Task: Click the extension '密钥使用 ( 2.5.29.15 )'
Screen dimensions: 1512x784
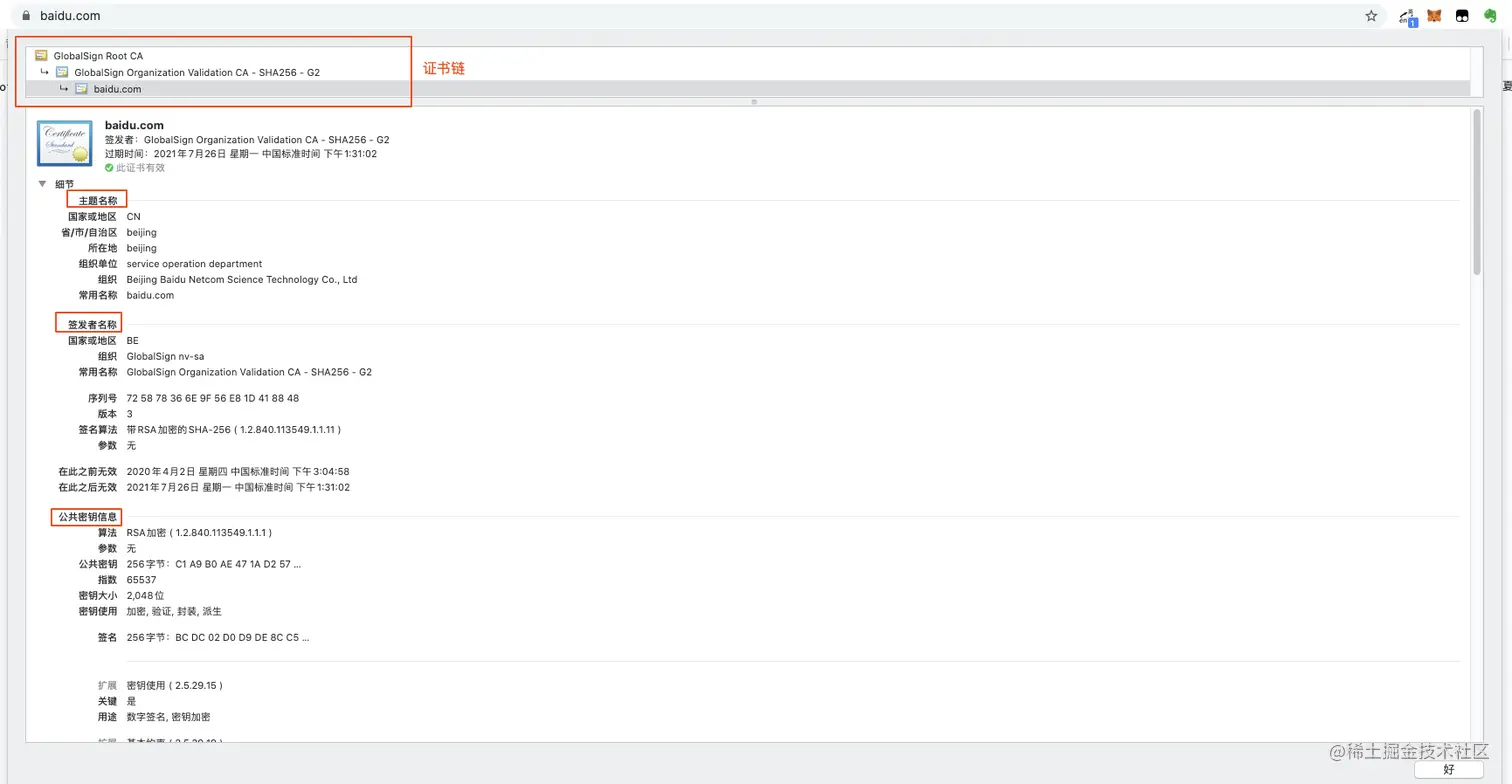Action: [175, 686]
